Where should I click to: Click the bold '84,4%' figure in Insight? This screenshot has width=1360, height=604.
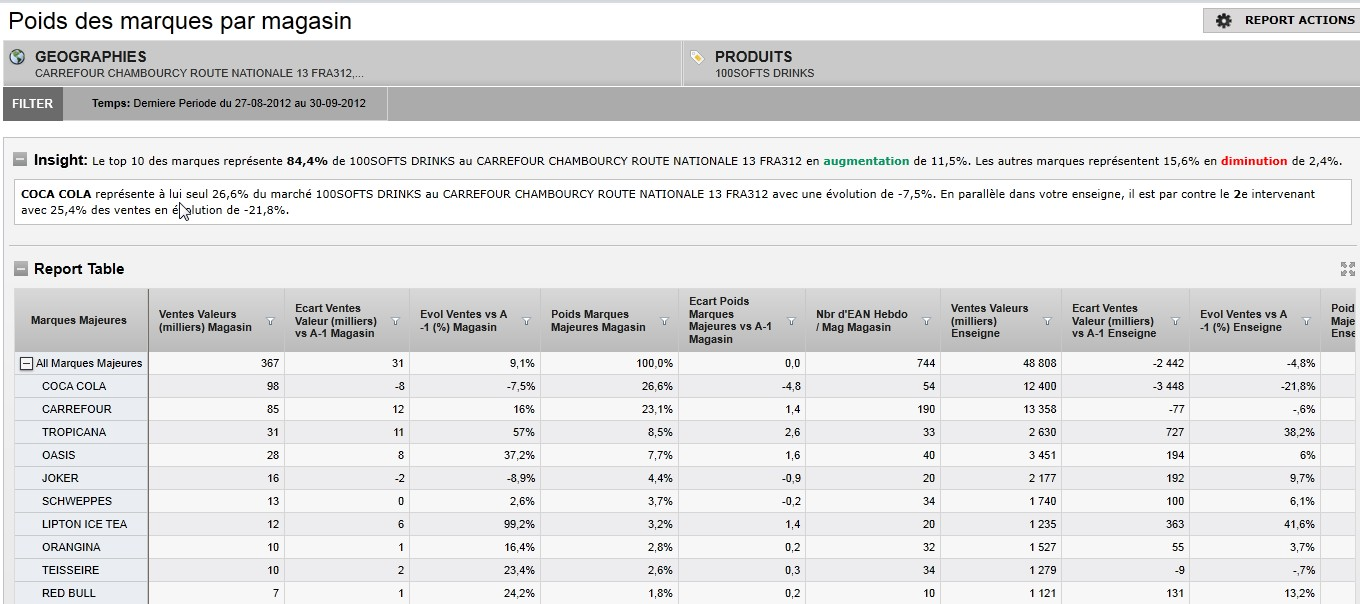pyautogui.click(x=307, y=160)
